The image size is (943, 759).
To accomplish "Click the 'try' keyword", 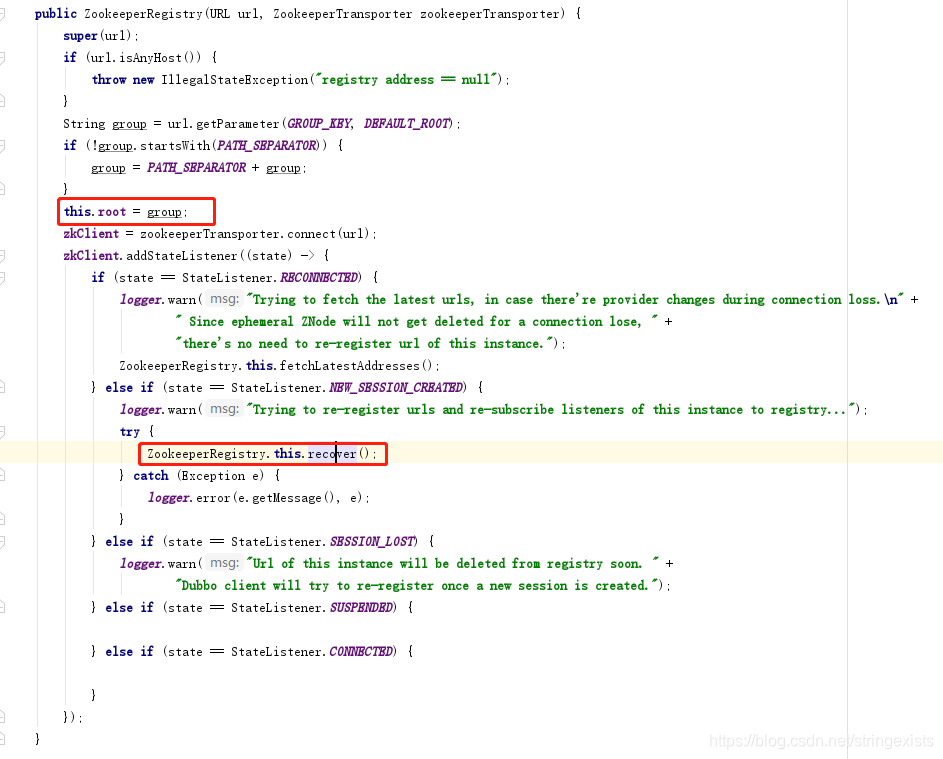I will [x=130, y=432].
